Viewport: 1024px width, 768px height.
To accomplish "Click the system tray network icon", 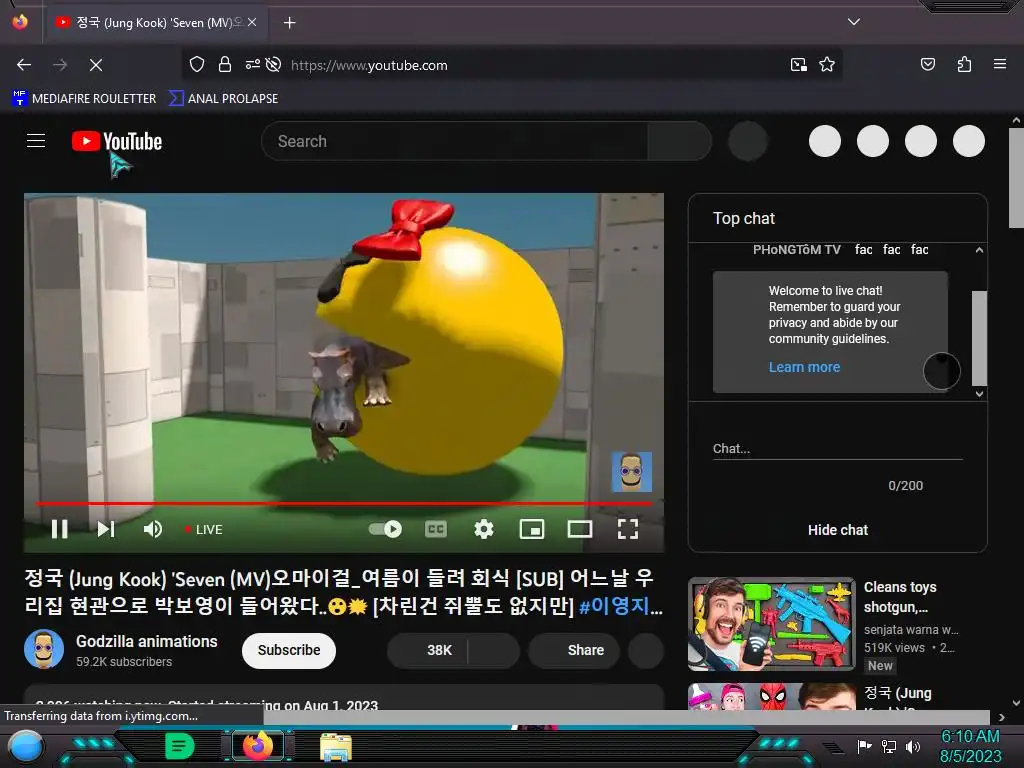I will pos(889,746).
